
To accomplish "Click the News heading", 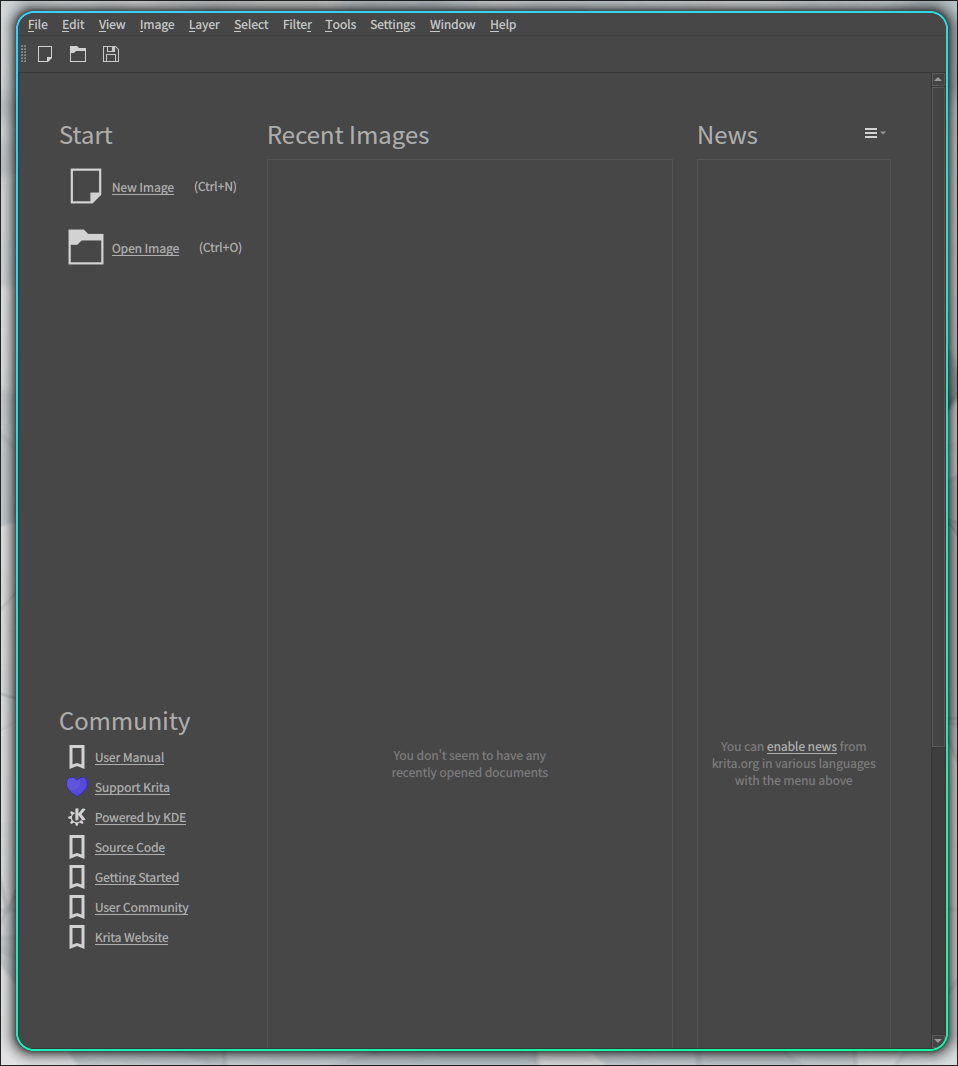I will (727, 135).
